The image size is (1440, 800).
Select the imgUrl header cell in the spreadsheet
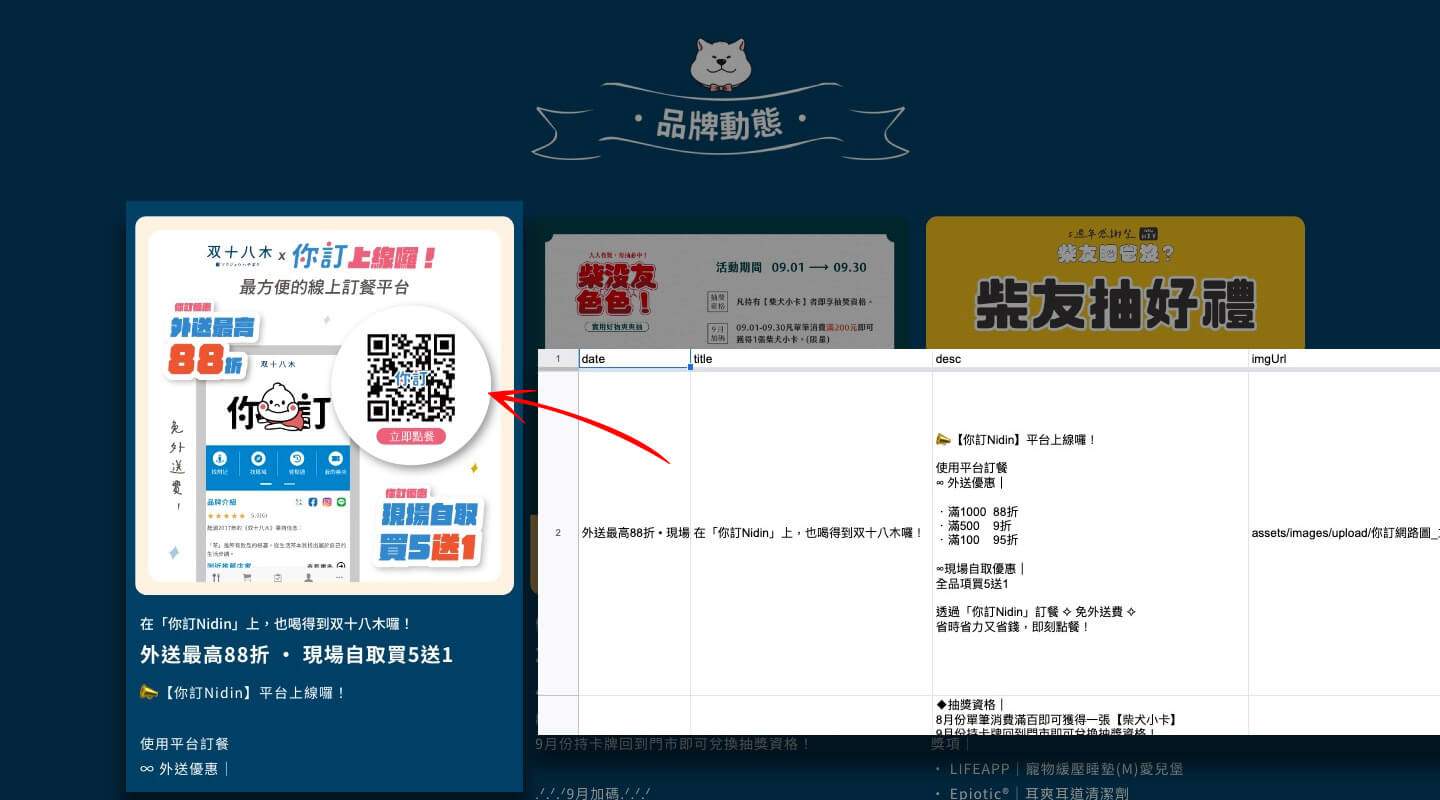[x=1344, y=358]
